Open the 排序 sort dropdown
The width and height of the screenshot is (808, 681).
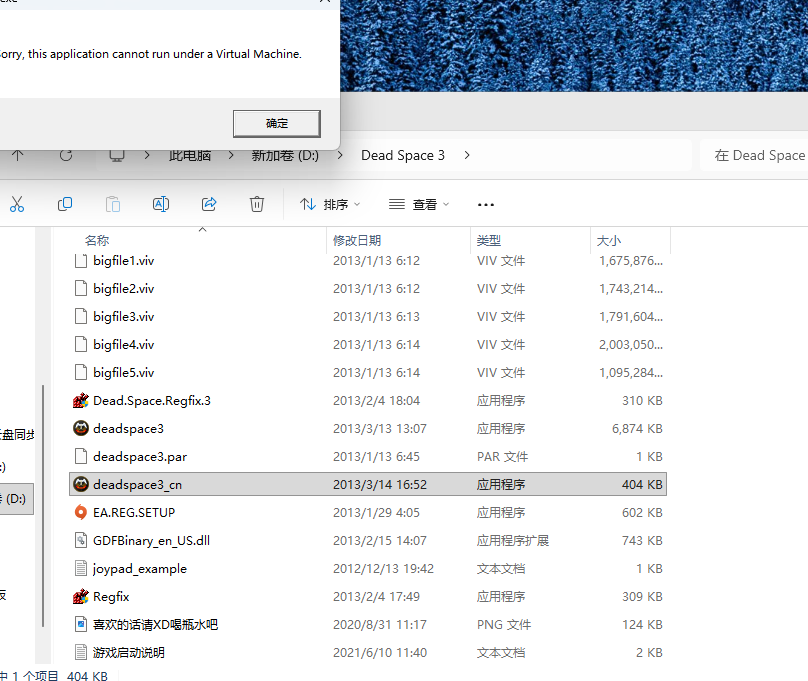[x=330, y=204]
